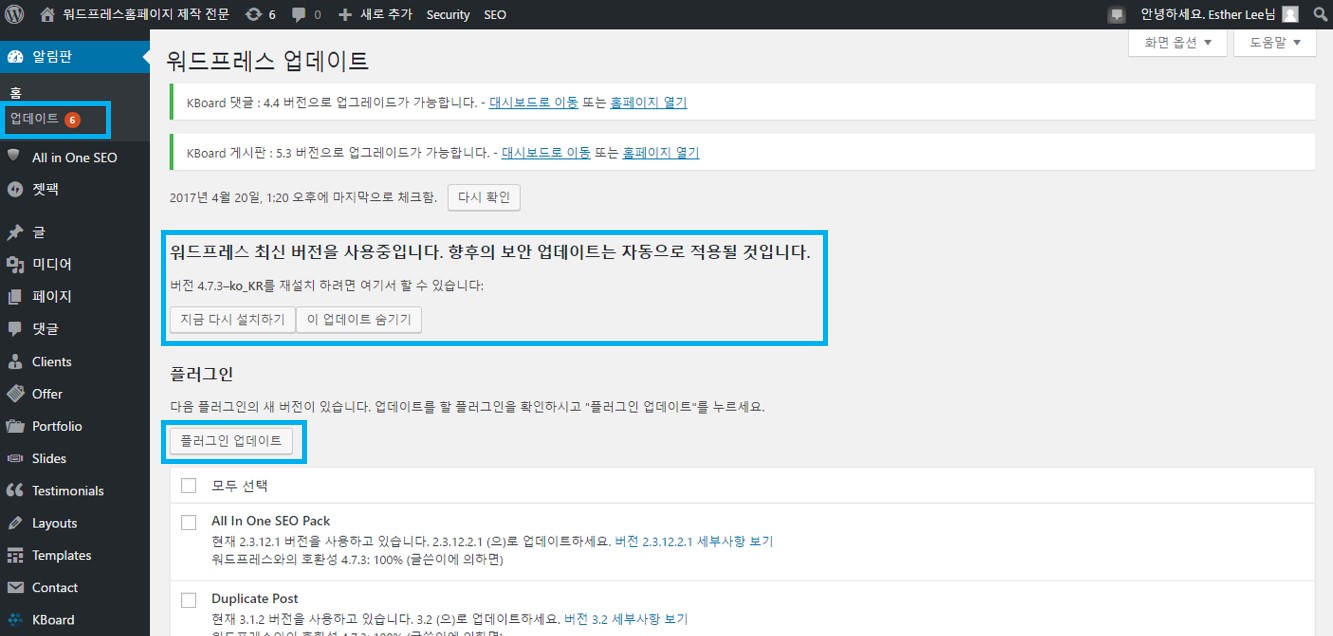Screen dimensions: 1333x636
Task: Select the All In One SEO Pack checkbox
Action: tap(189, 522)
